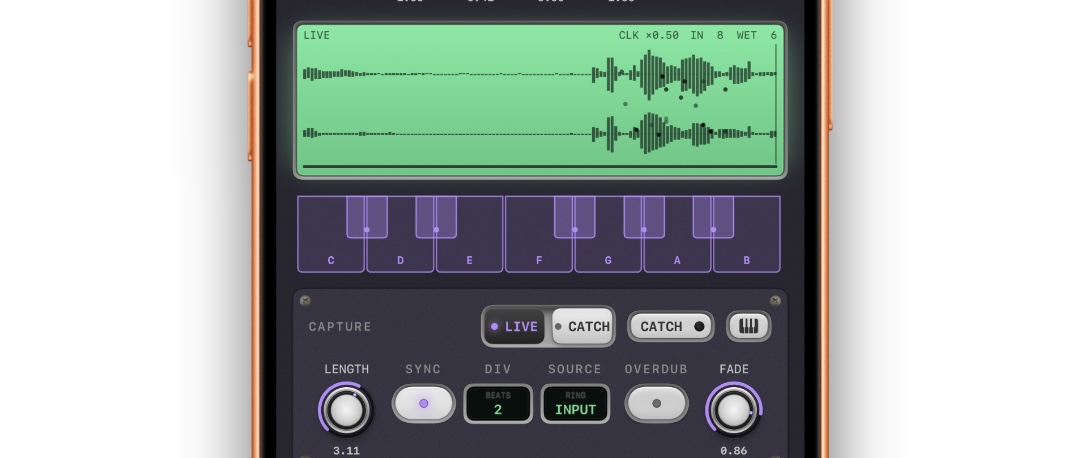
Task: Tap the black key between D and E
Action: point(436,217)
